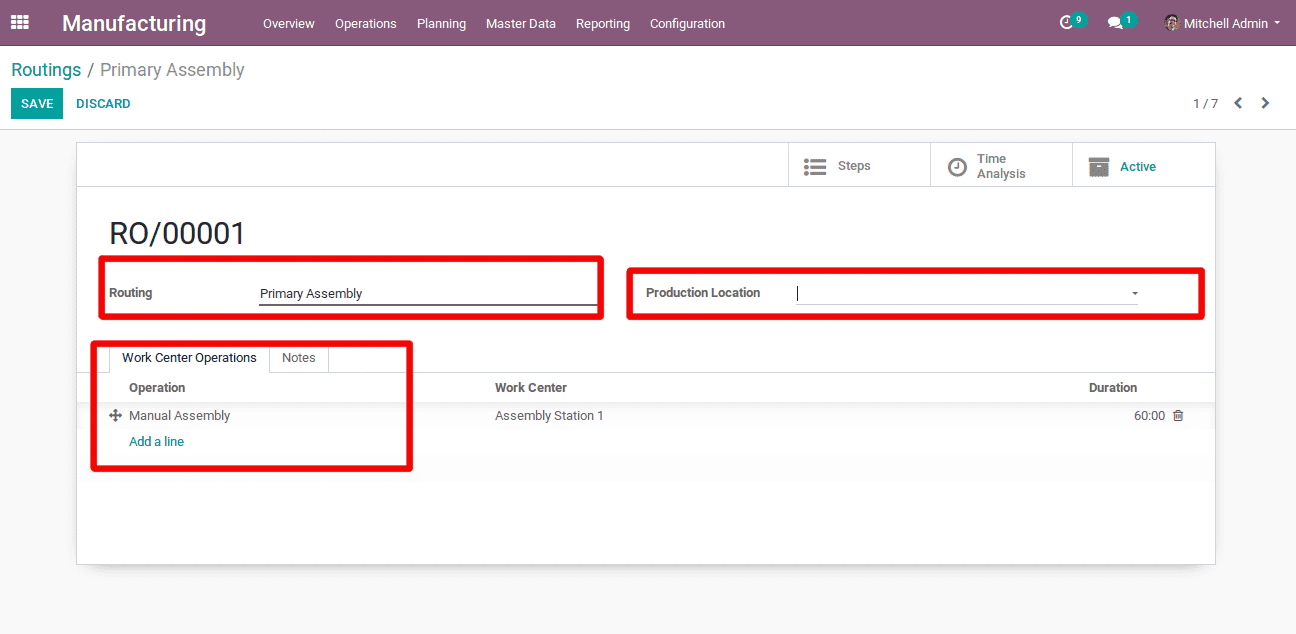Click Mitchell Admin avatar picture
This screenshot has height=634, width=1296.
[1172, 23]
